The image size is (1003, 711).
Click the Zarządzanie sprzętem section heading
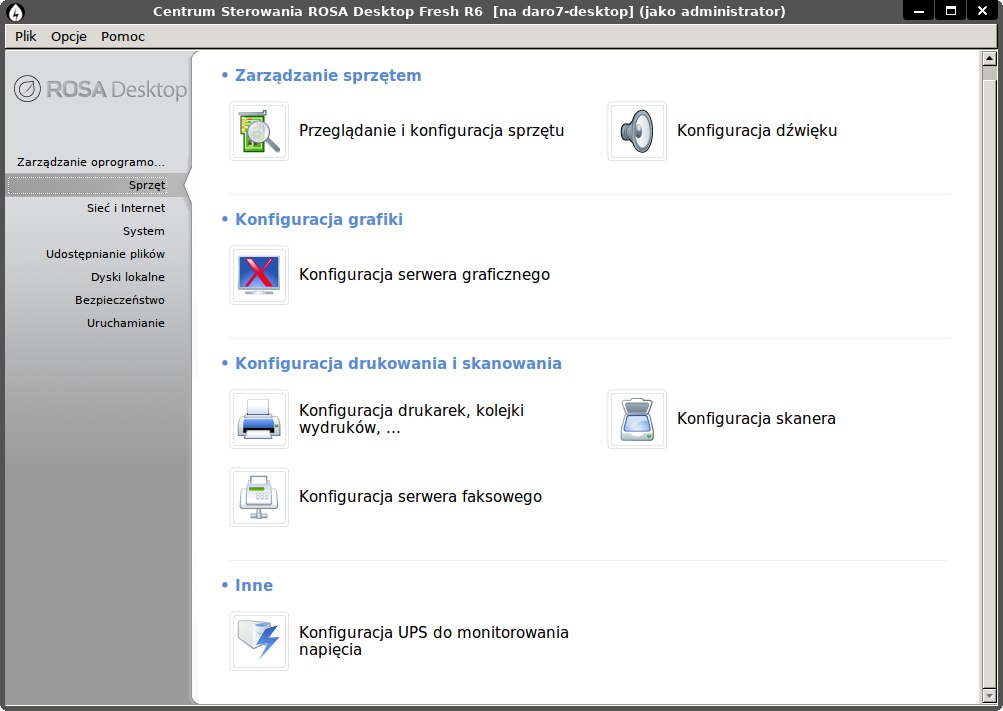tap(328, 75)
